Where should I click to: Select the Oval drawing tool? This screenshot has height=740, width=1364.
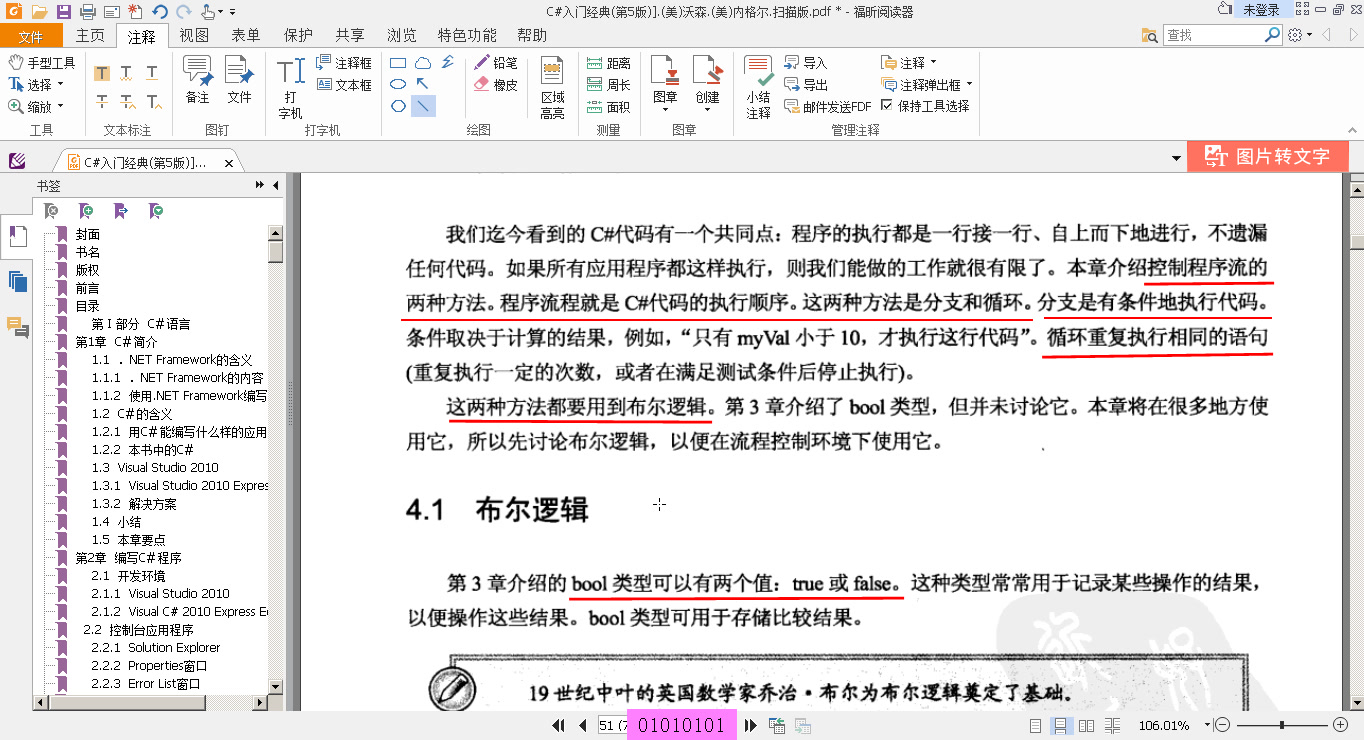click(x=398, y=84)
